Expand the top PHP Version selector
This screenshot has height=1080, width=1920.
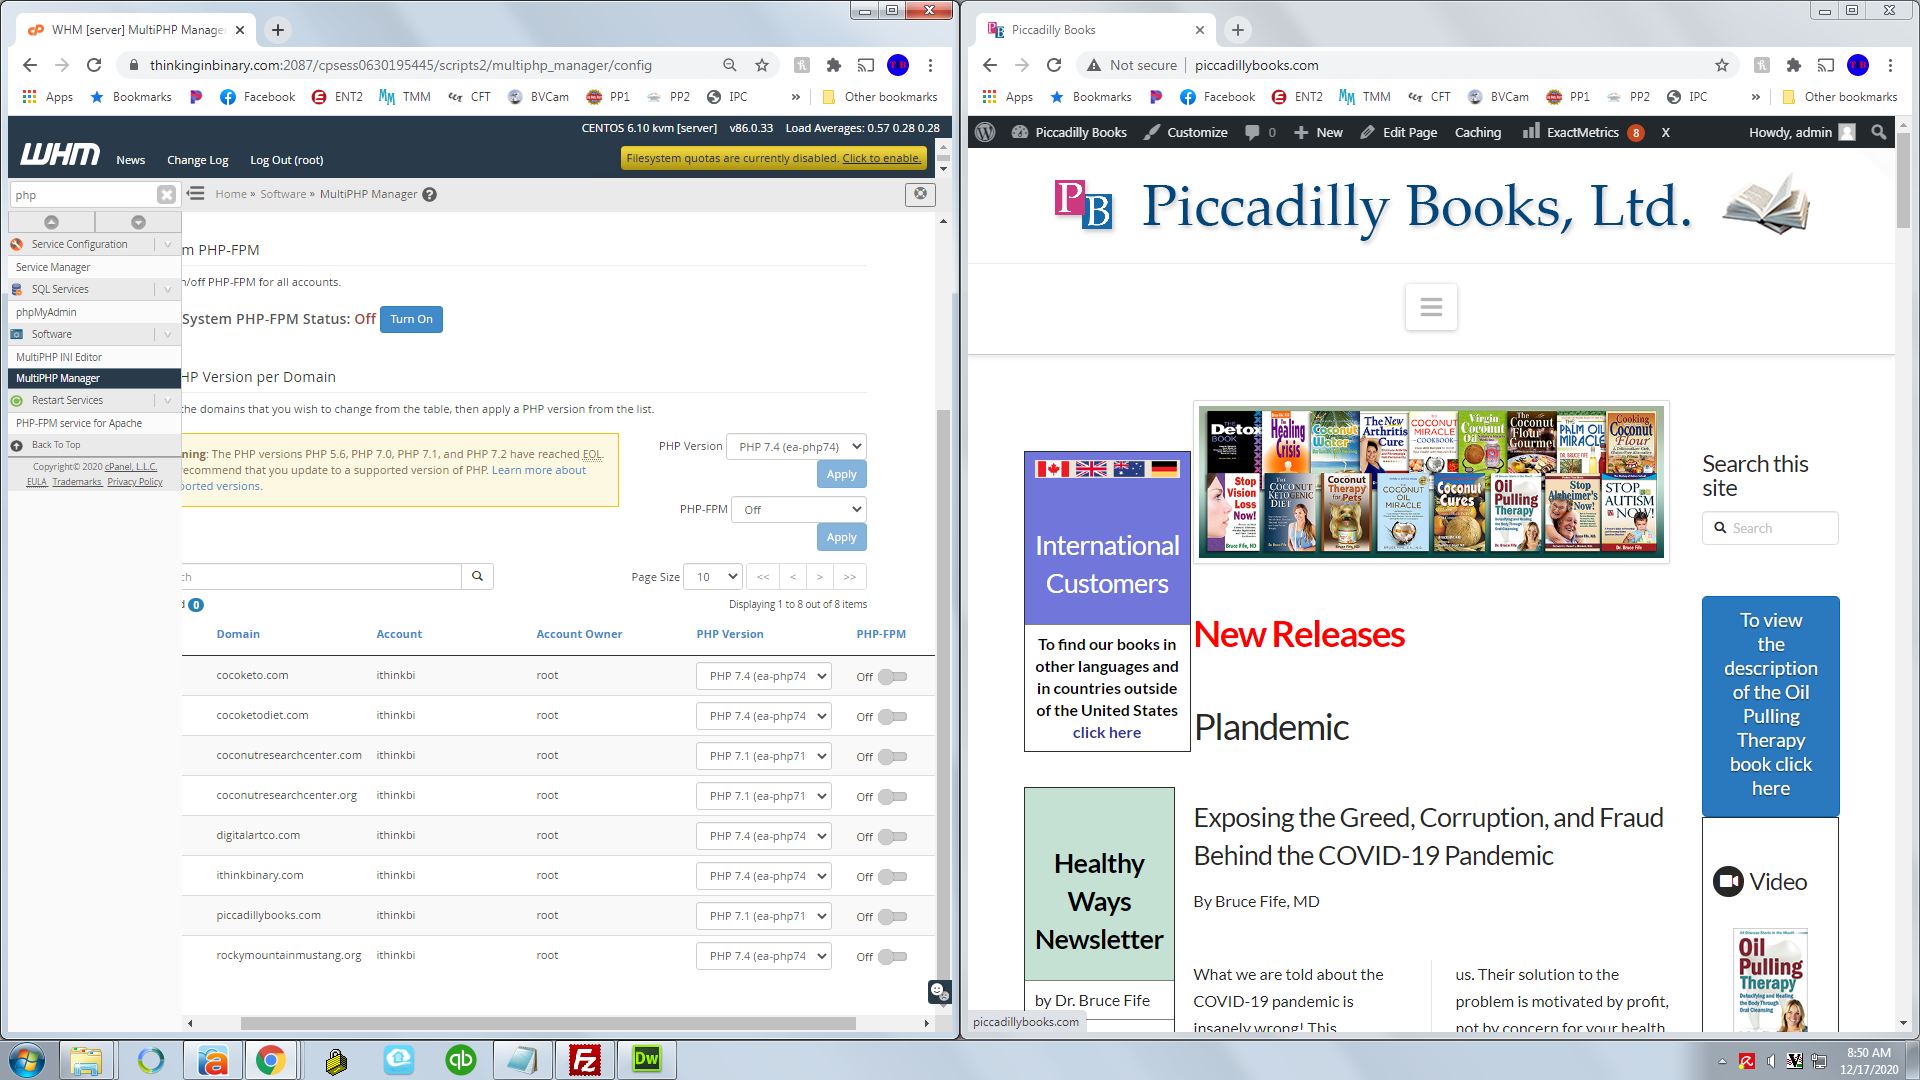pos(796,447)
